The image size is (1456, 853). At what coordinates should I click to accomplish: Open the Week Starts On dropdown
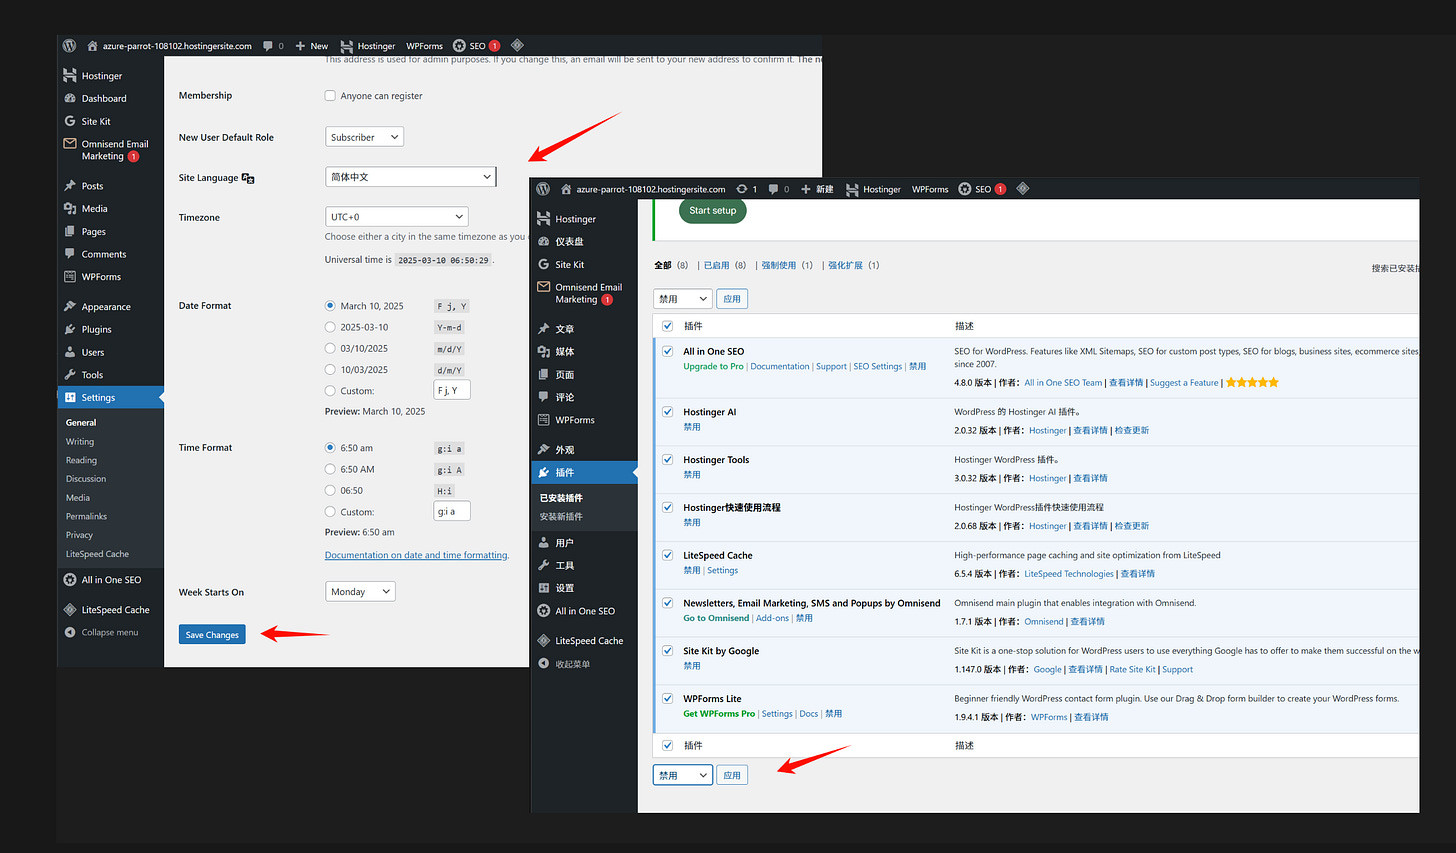click(360, 592)
